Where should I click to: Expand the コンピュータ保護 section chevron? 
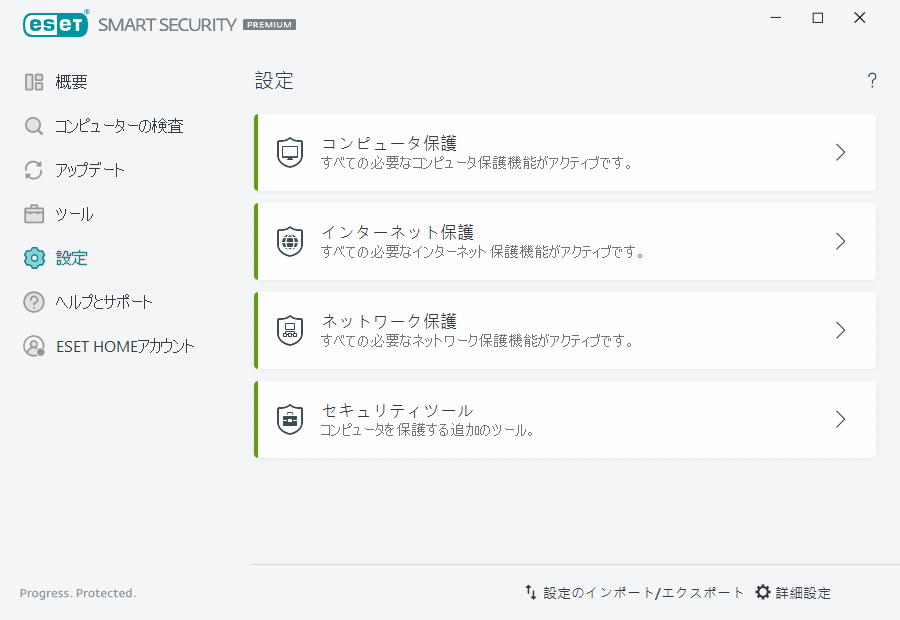840,152
